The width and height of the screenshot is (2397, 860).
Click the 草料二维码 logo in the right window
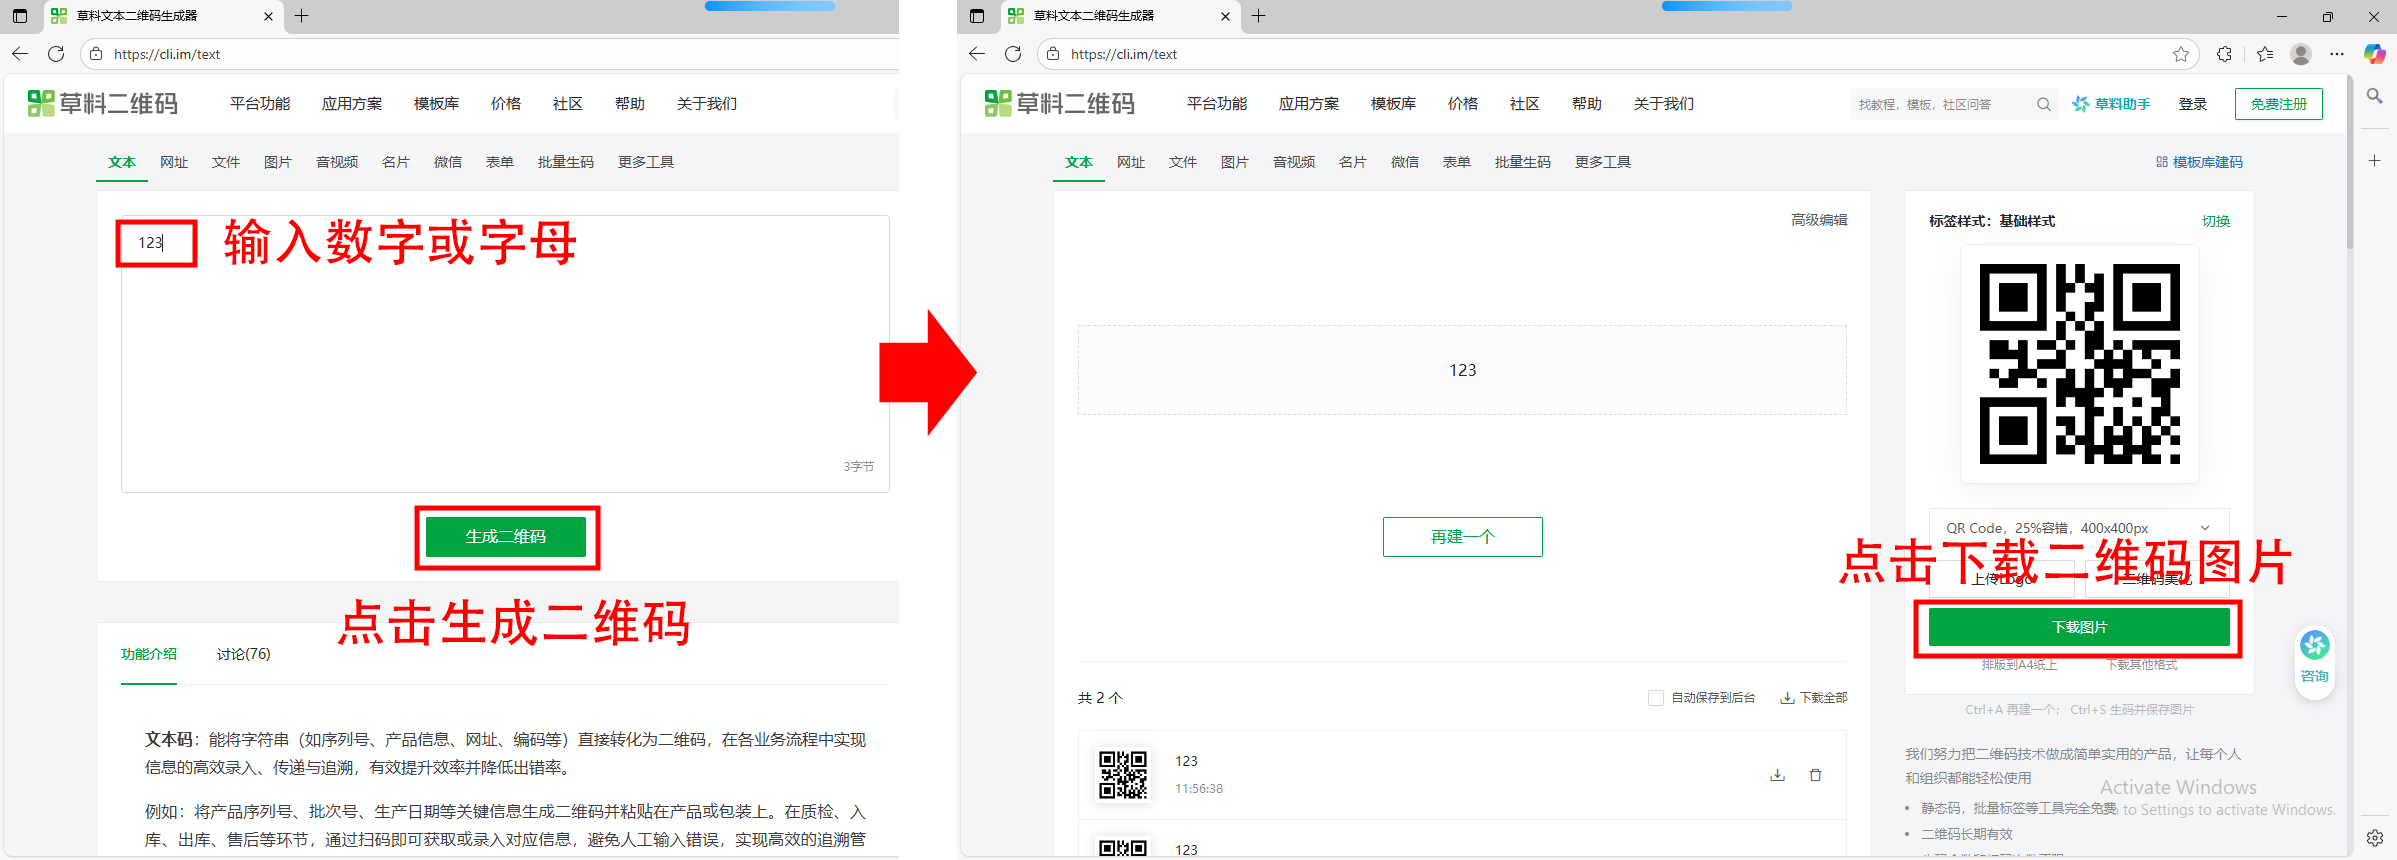1060,103
